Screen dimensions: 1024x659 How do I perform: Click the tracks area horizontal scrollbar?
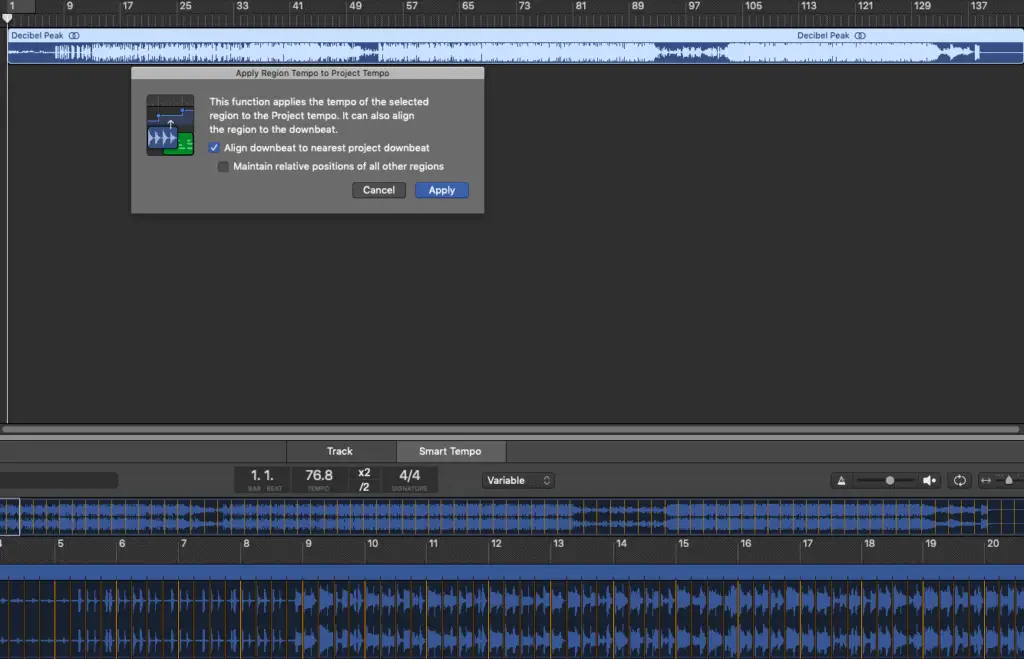click(x=511, y=429)
